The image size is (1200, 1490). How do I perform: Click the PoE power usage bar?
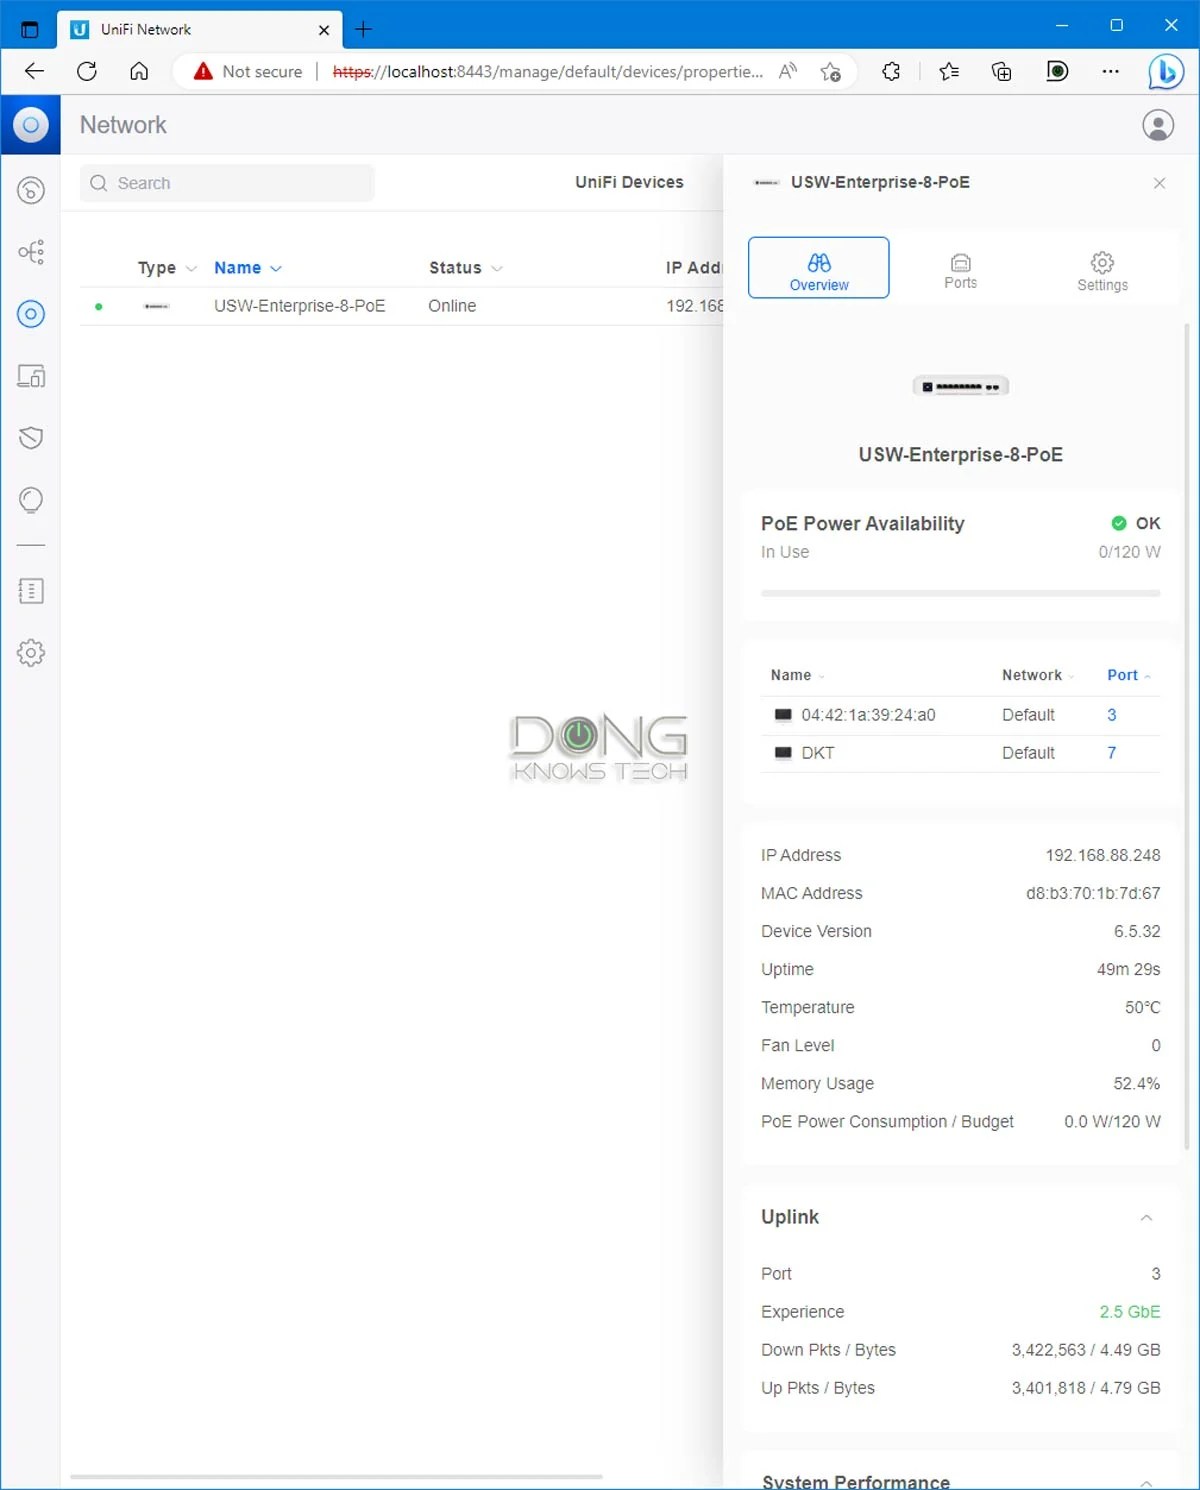[x=960, y=593]
